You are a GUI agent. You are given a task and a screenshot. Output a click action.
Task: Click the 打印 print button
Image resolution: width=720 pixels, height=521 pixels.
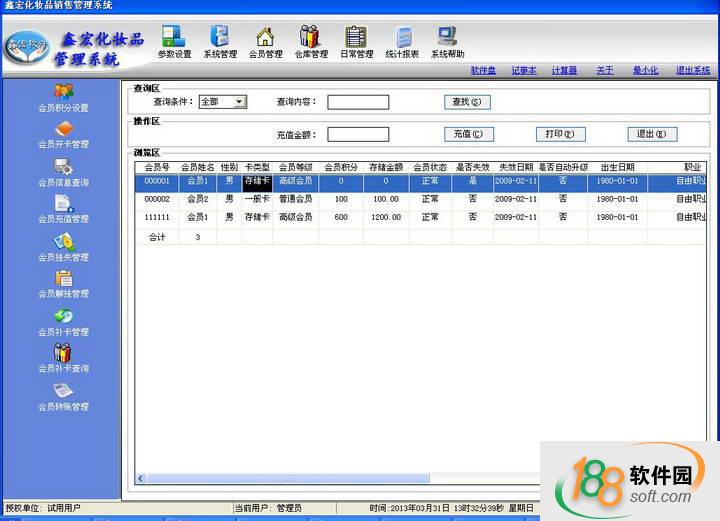[x=559, y=134]
